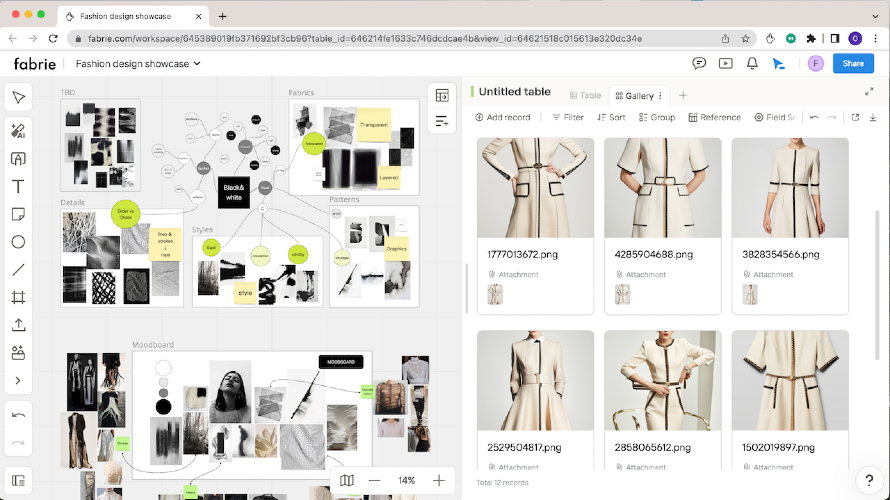Viewport: 890px width, 500px height.
Task: Bookmark this page with star icon
Action: [x=745, y=39]
